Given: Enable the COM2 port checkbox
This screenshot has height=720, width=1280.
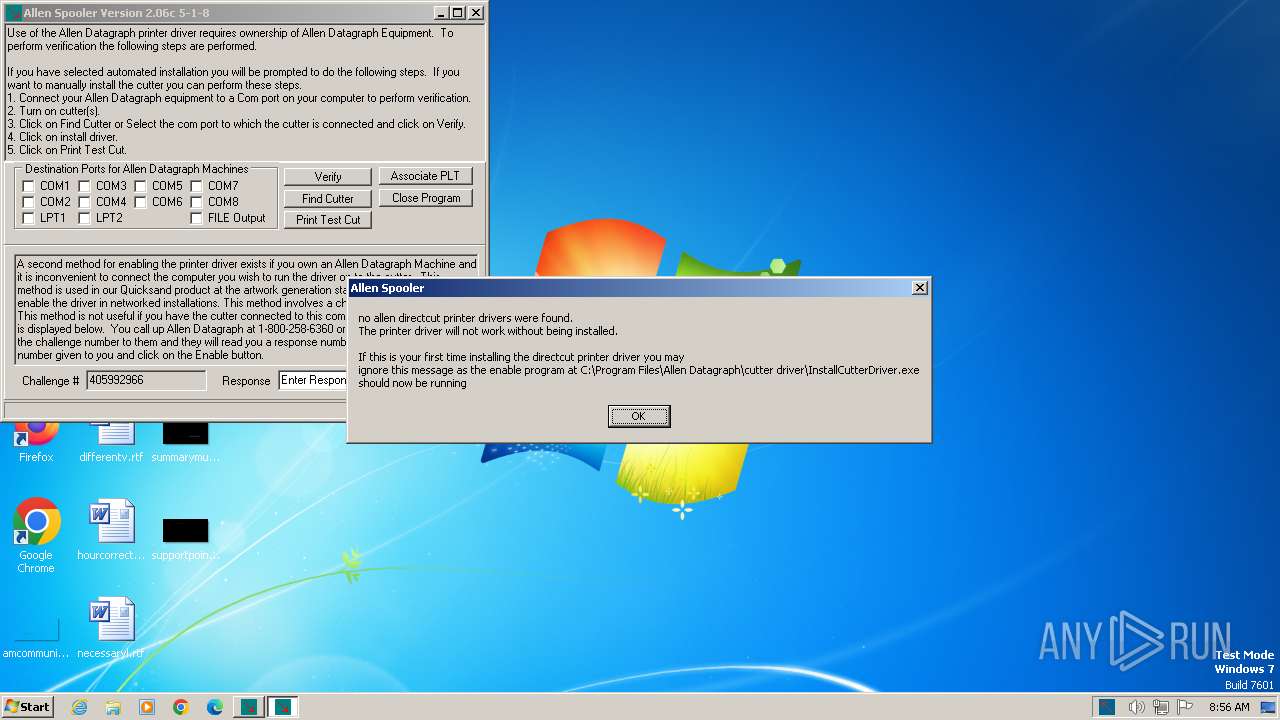Looking at the screenshot, I should click(x=28, y=202).
